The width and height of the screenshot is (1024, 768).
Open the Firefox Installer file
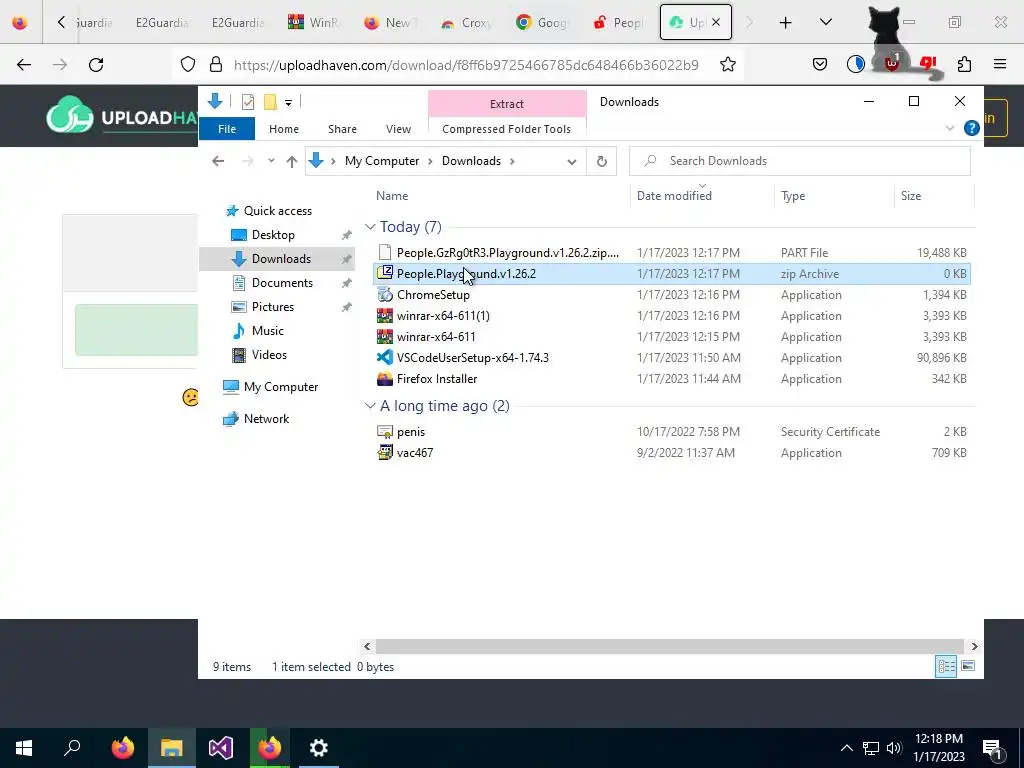coord(436,379)
